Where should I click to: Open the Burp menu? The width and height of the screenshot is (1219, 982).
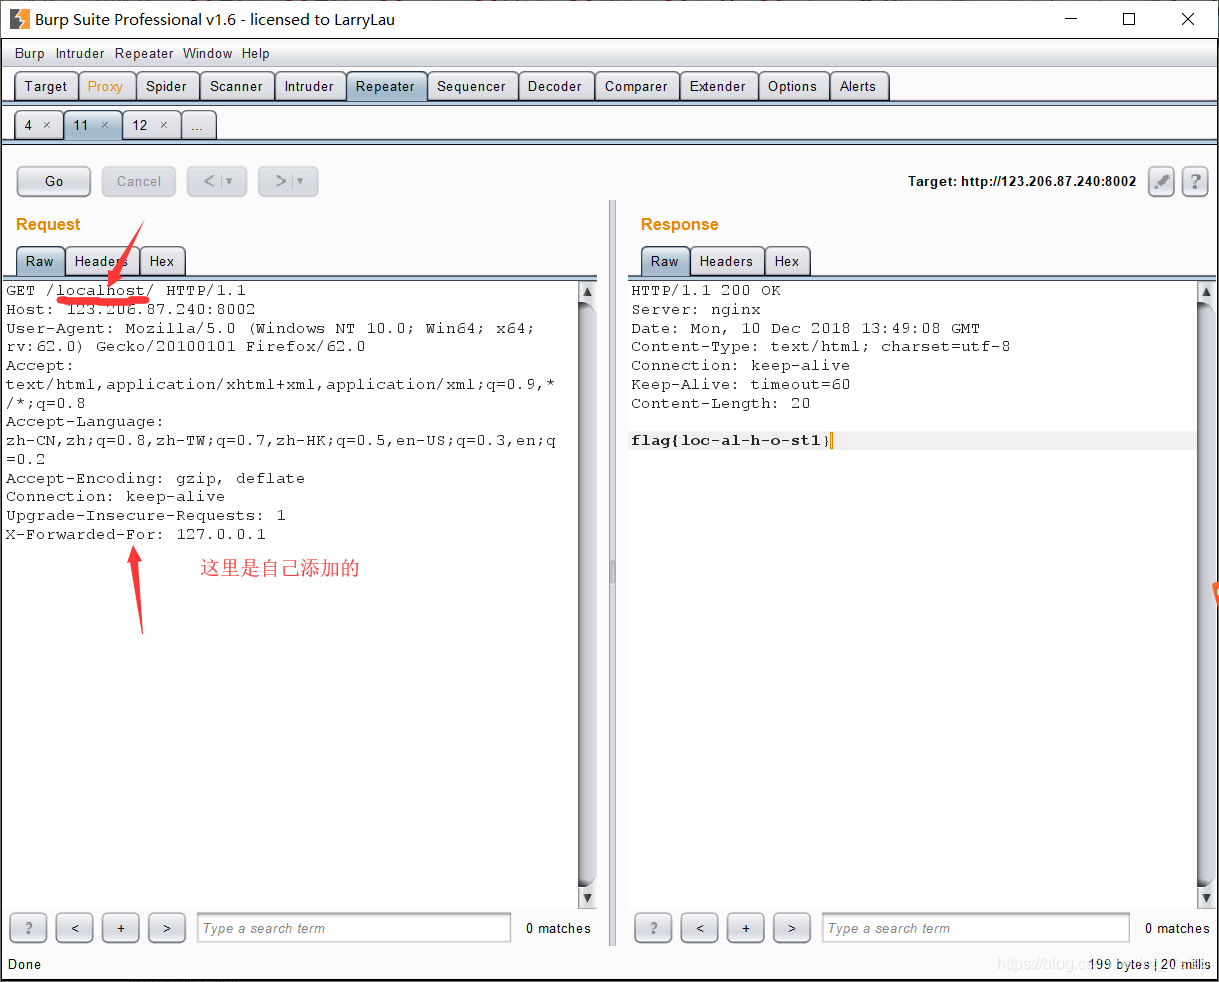click(x=30, y=54)
